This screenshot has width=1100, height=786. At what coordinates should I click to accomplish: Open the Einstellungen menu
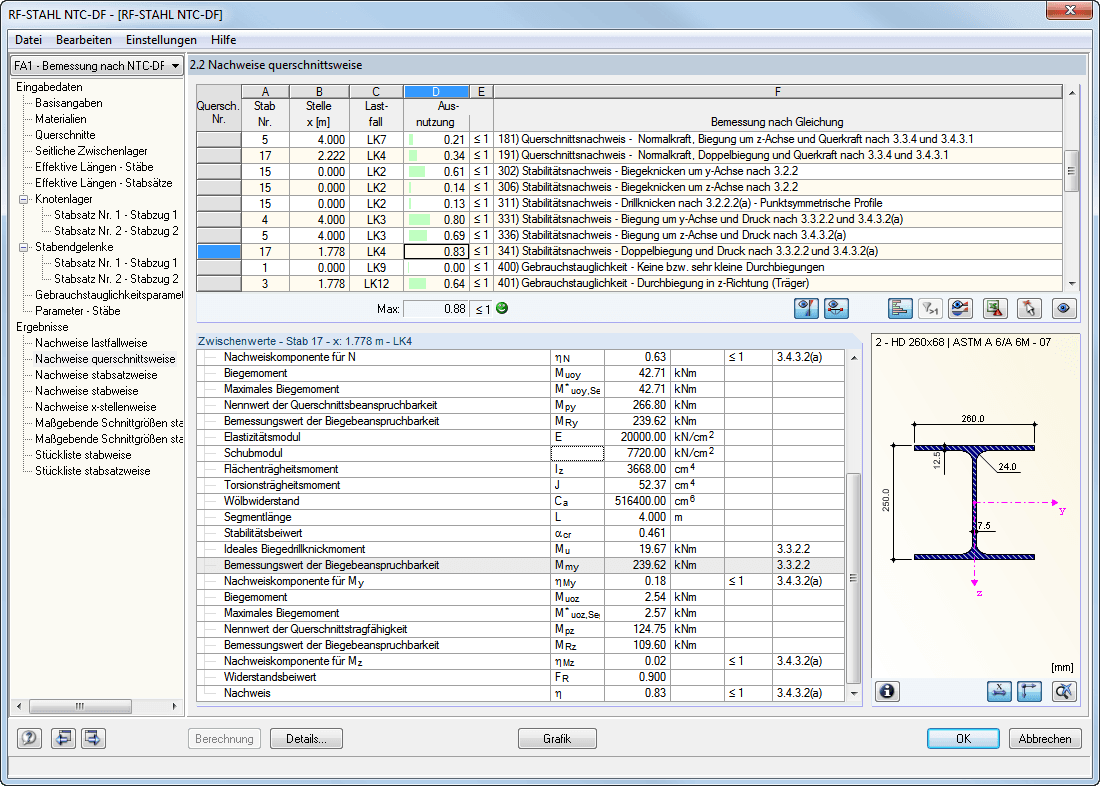point(161,40)
